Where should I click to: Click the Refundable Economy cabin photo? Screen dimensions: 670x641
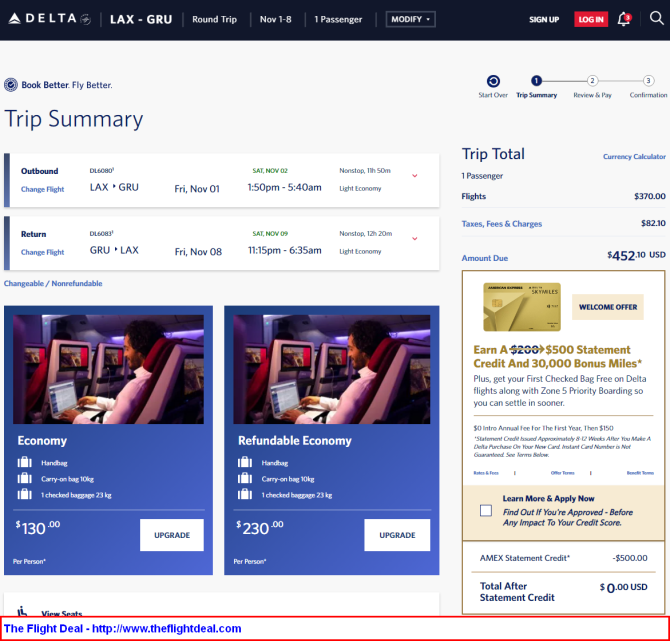(332, 369)
